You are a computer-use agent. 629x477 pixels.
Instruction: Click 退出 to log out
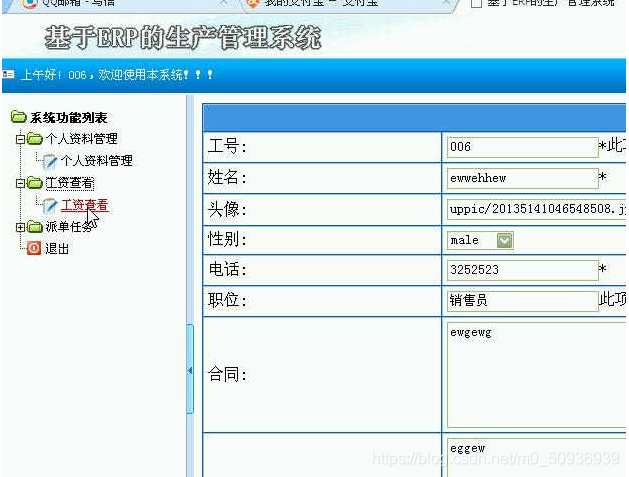[57, 249]
